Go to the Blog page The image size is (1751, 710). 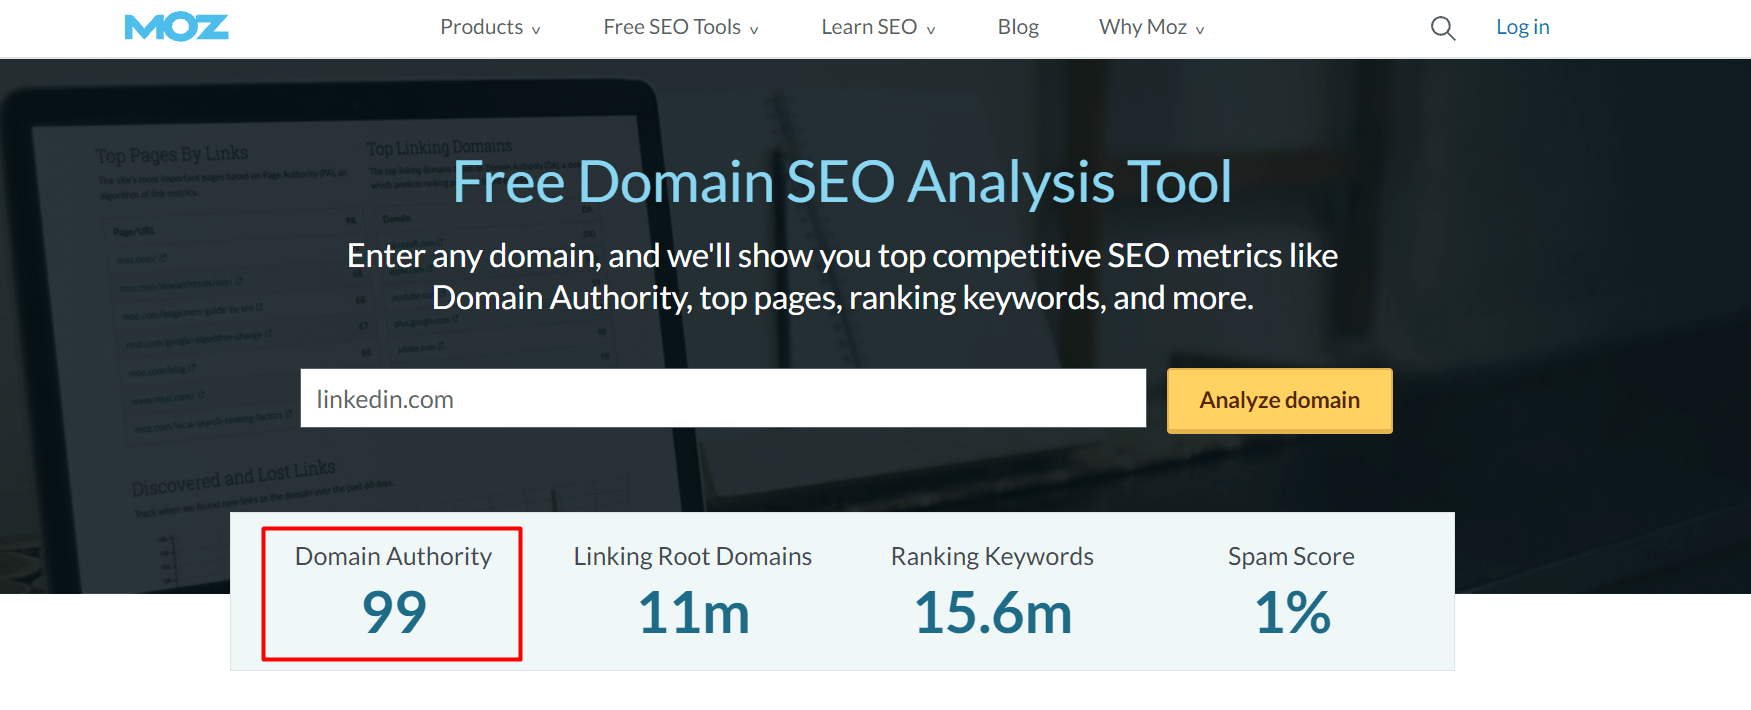[1018, 27]
